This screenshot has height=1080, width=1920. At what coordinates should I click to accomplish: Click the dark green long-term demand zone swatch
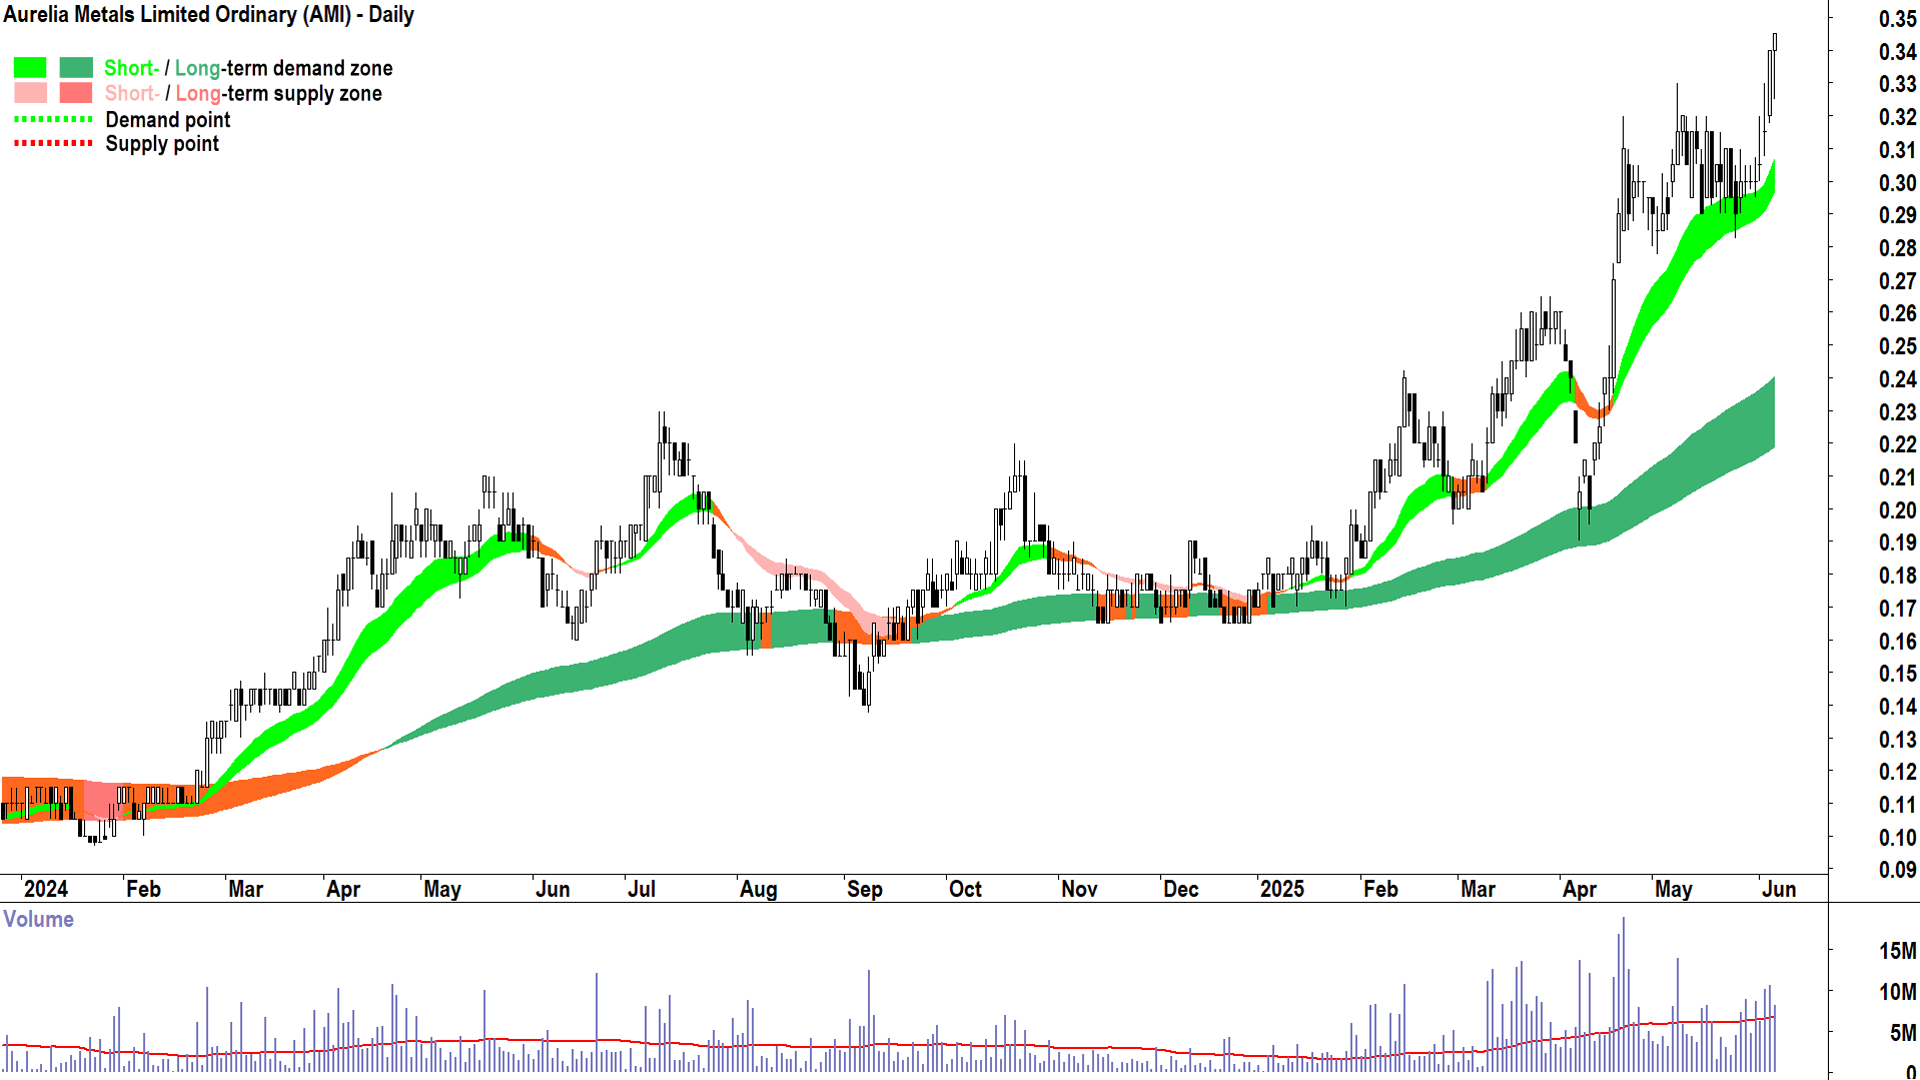(76, 68)
